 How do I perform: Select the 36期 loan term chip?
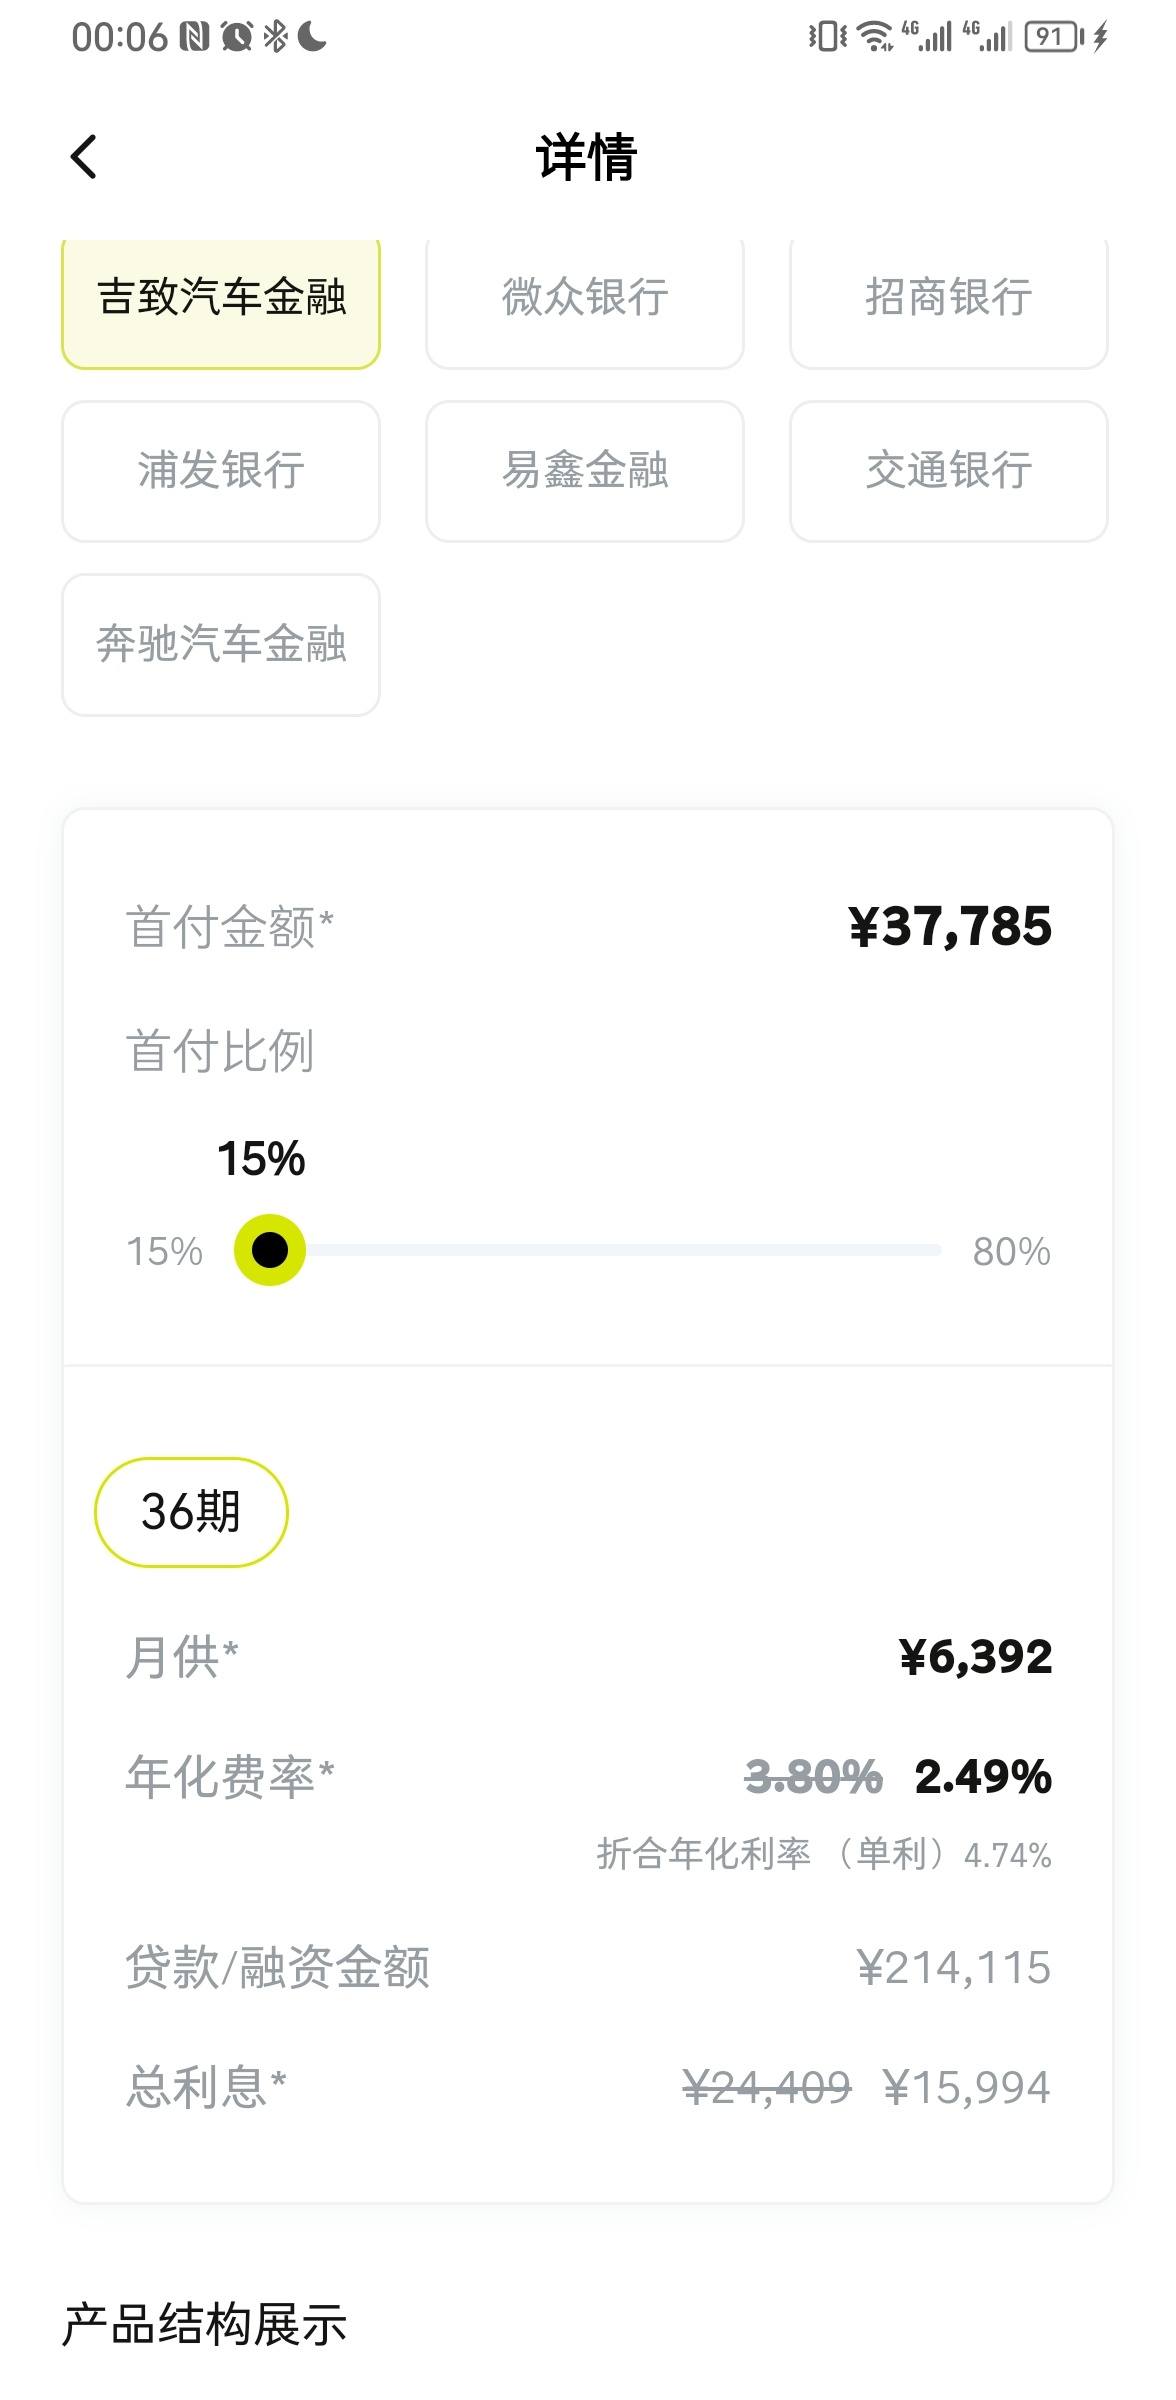coord(191,1511)
